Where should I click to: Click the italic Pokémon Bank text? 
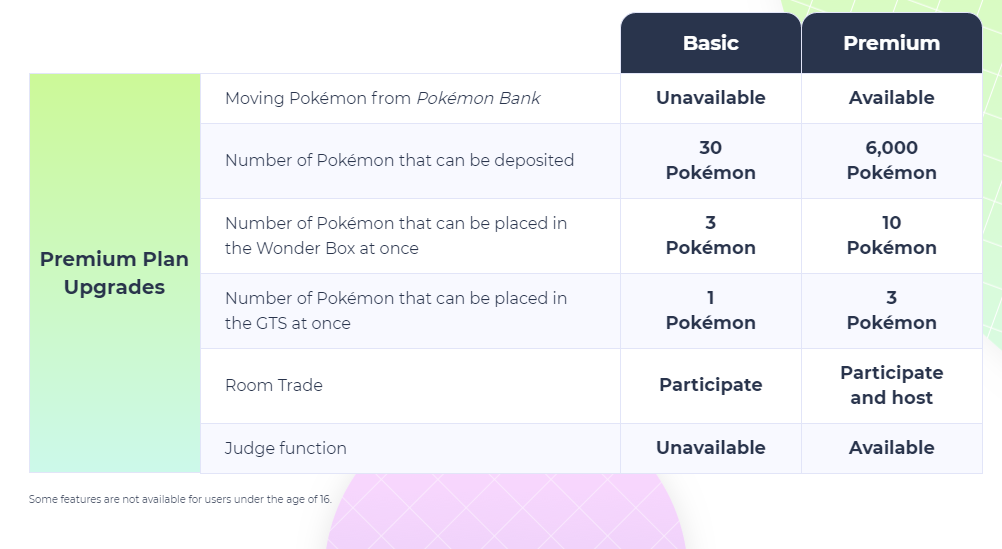(x=479, y=98)
